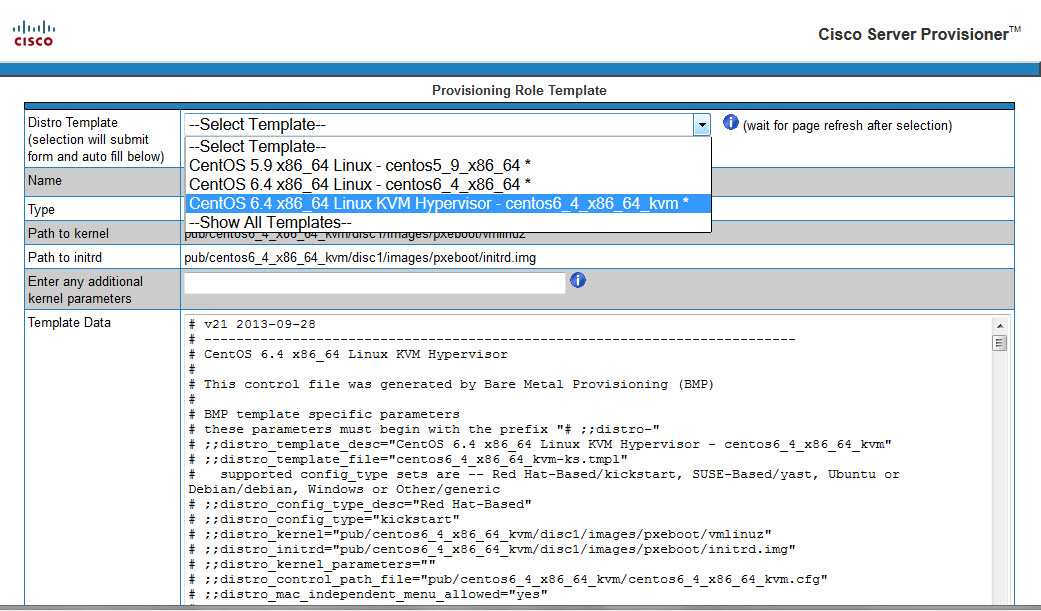Click info icon next to kernel parameters field

pyautogui.click(x=578, y=280)
